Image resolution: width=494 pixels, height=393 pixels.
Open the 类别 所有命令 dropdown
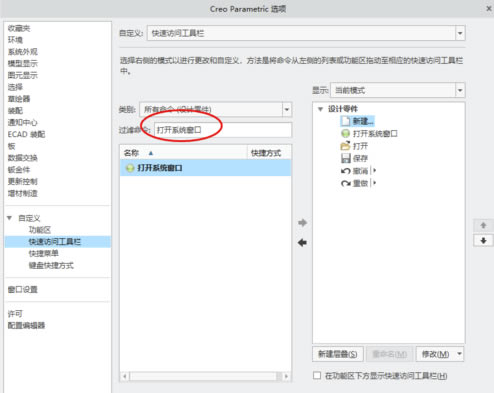pos(287,109)
